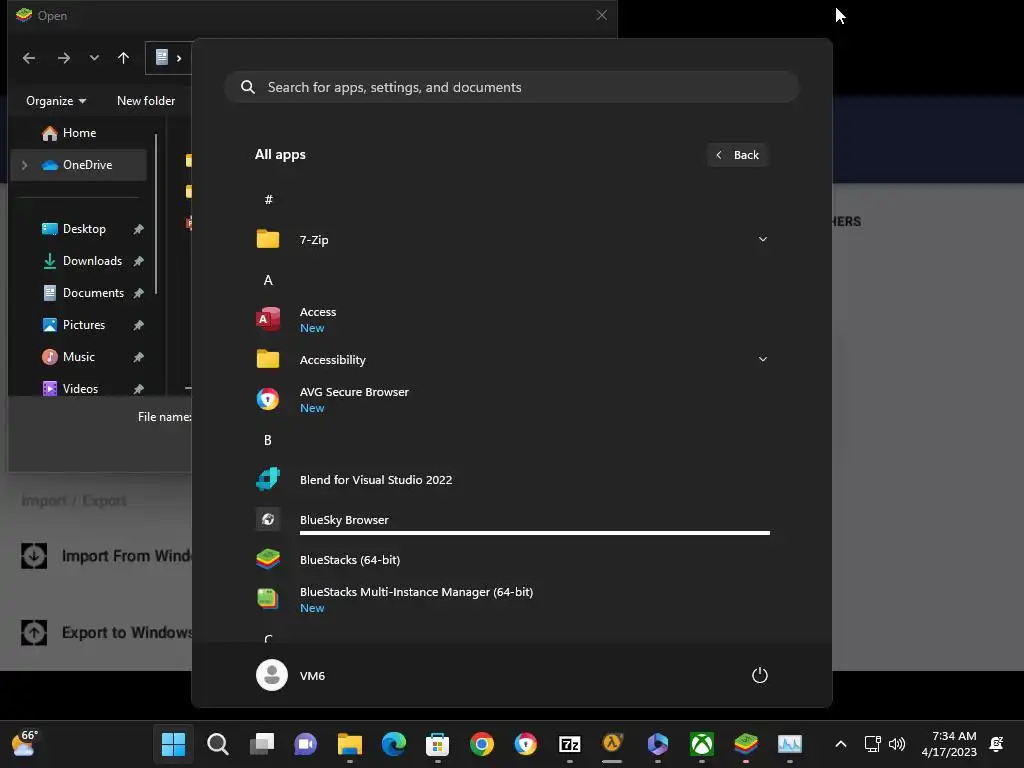This screenshot has width=1024, height=768.
Task: Select Music in the Open dialog sidebar
Action: (79, 357)
